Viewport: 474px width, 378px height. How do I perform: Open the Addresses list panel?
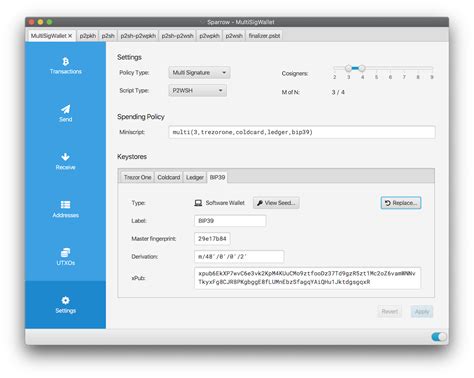66,209
